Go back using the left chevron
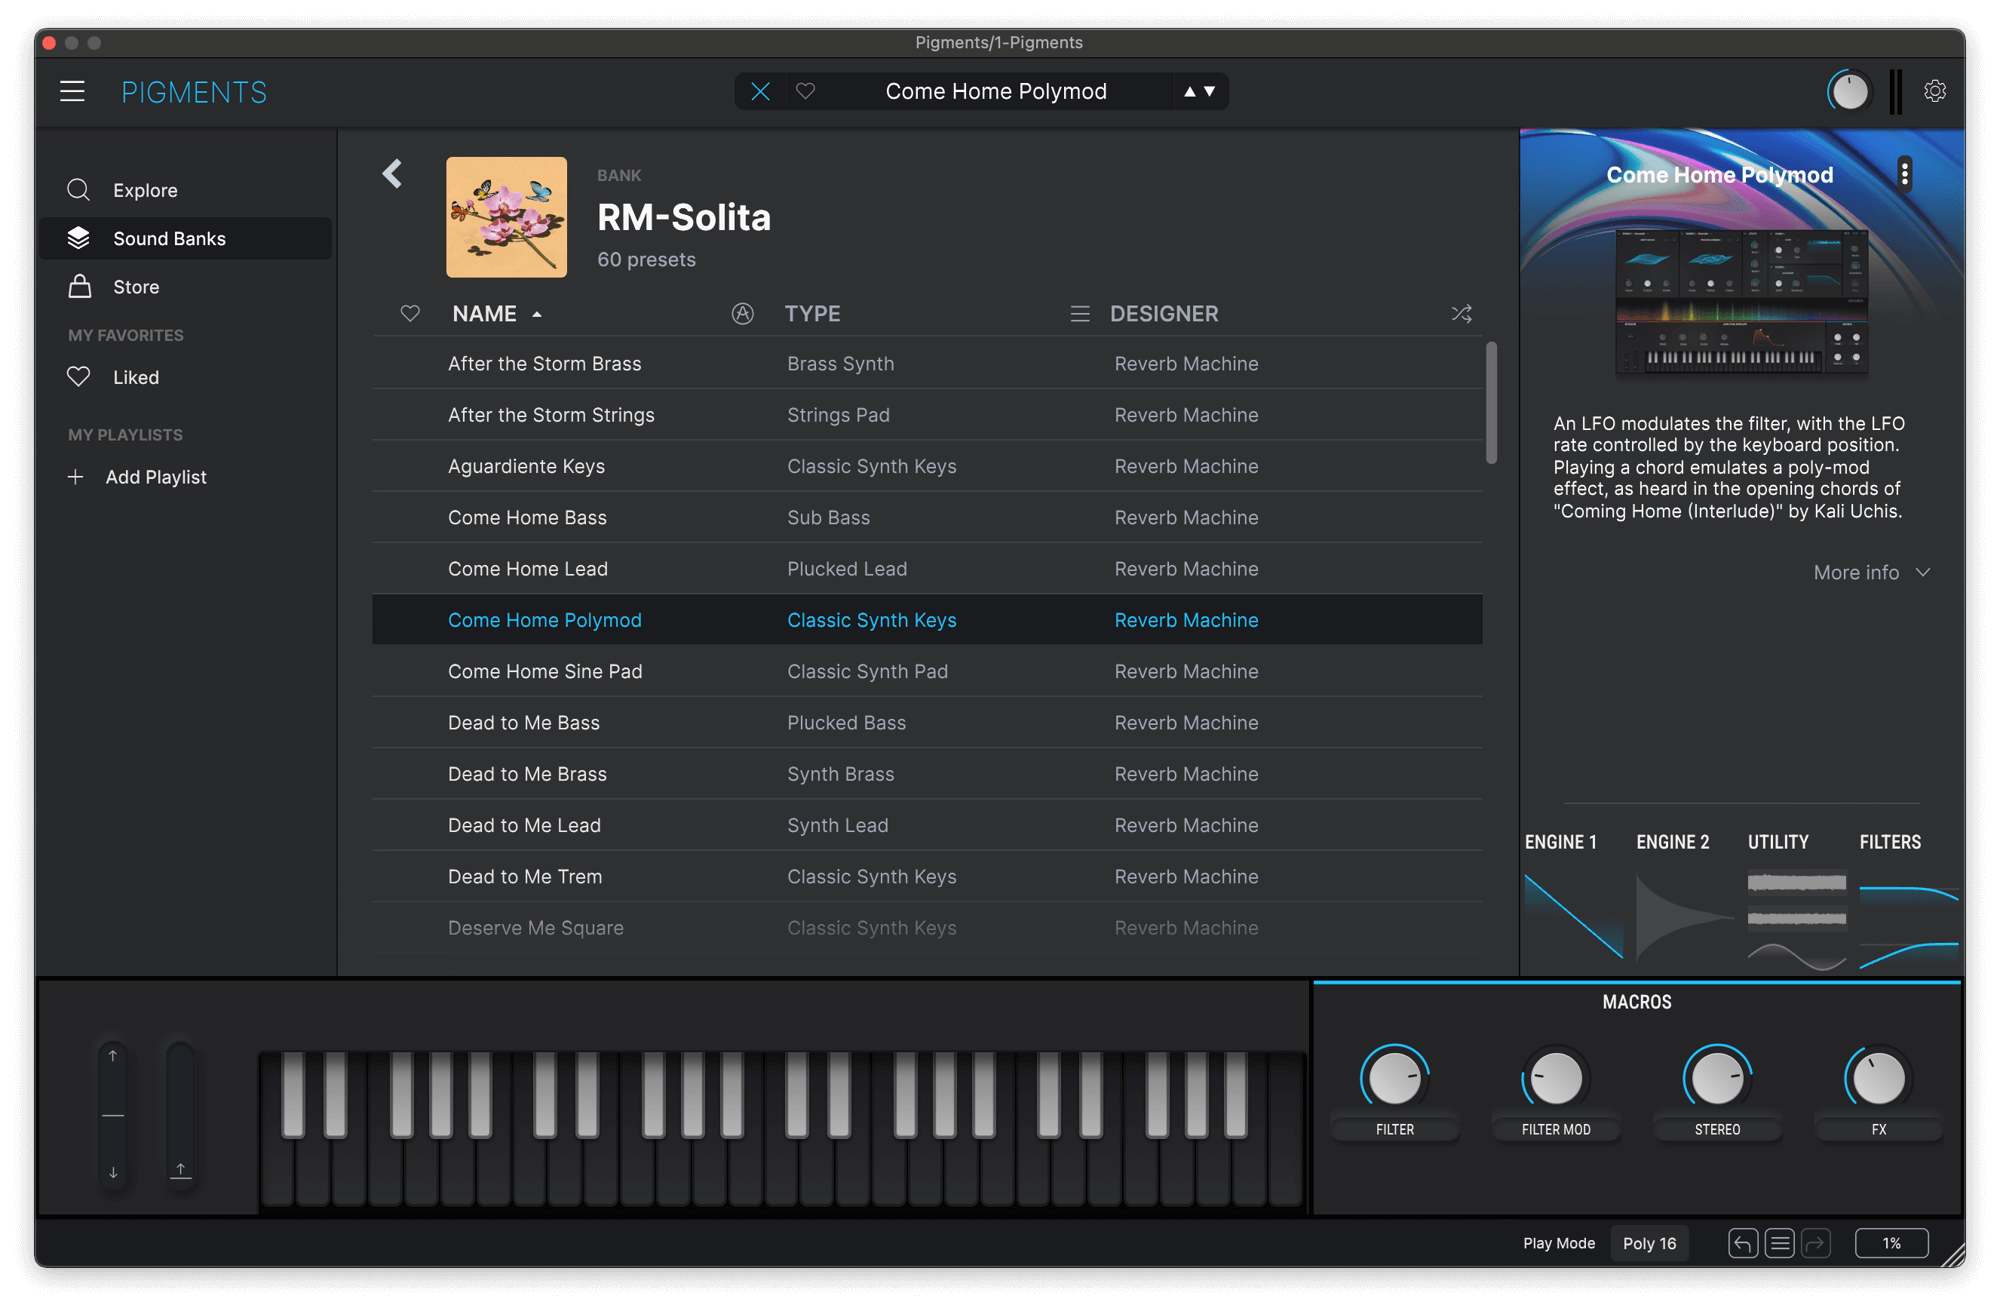Viewport: 2000px width, 1308px height. 392,174
